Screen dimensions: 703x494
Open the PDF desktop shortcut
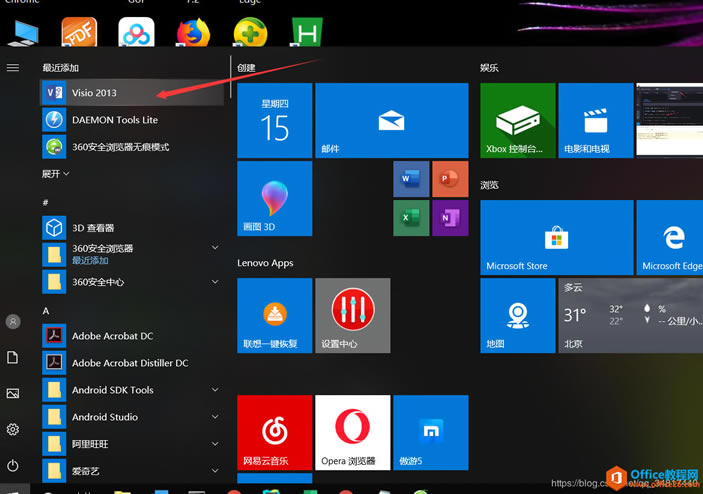pos(79,31)
